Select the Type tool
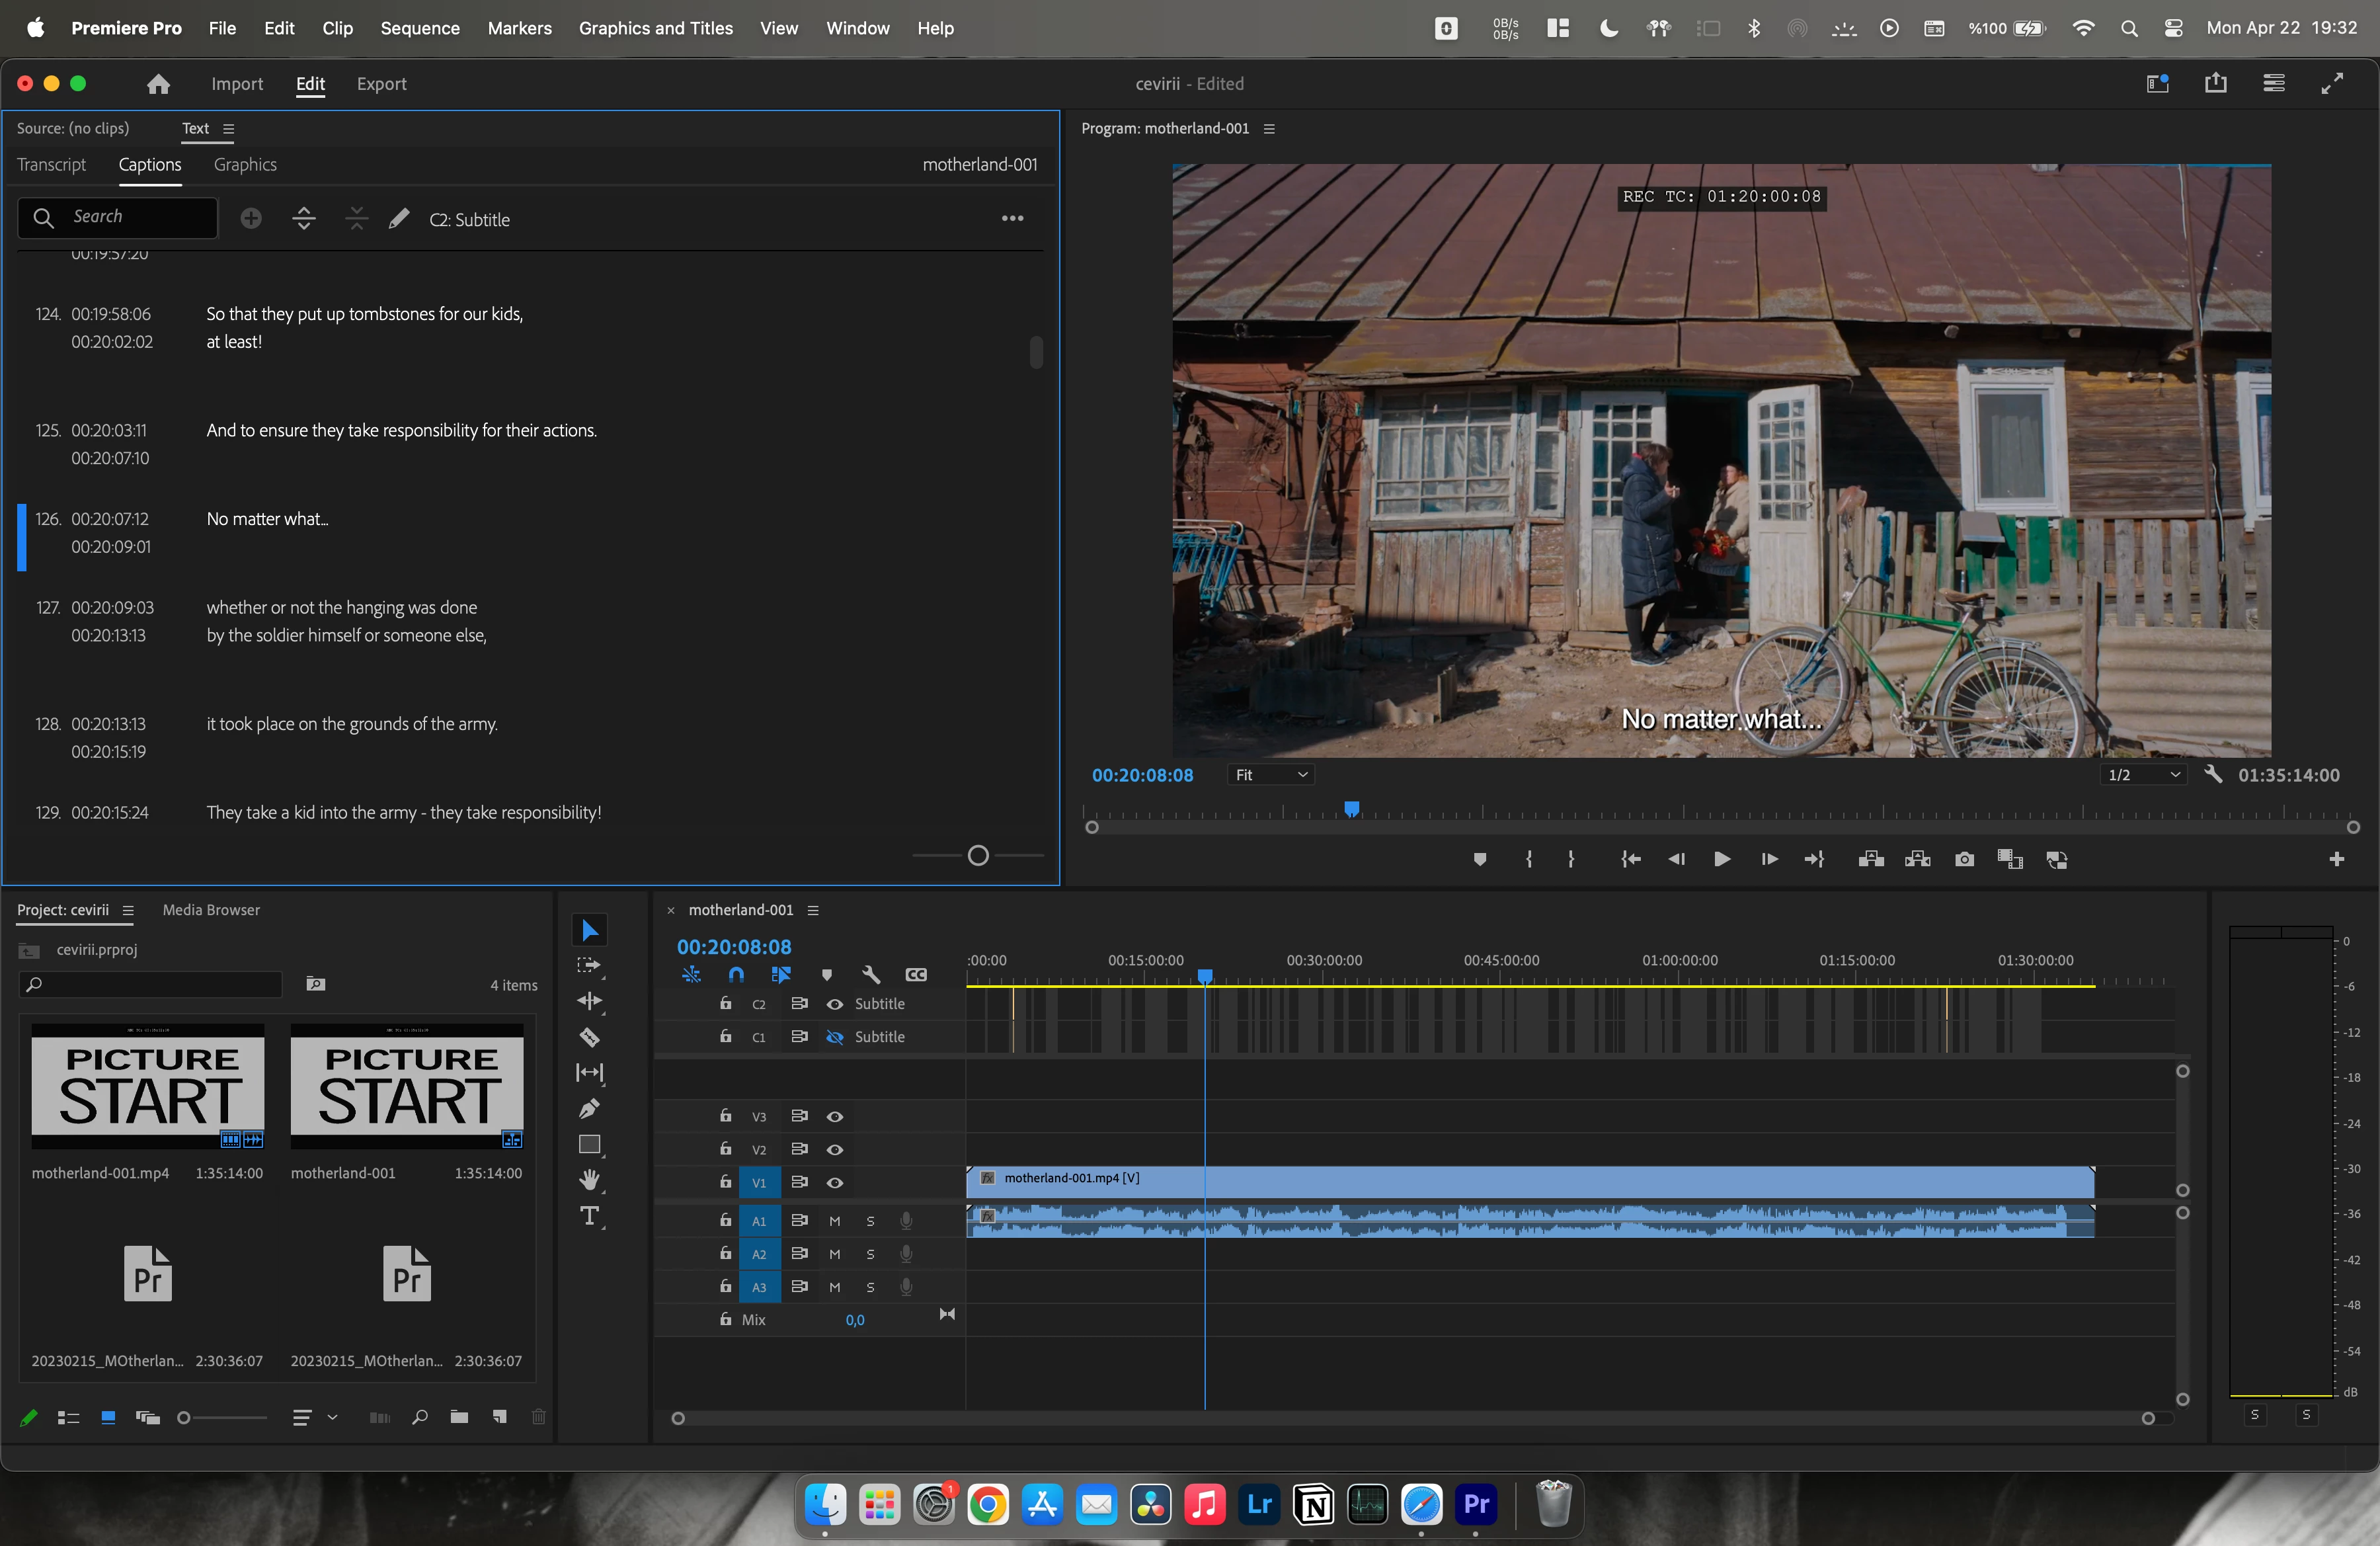The width and height of the screenshot is (2380, 1546). [x=589, y=1216]
